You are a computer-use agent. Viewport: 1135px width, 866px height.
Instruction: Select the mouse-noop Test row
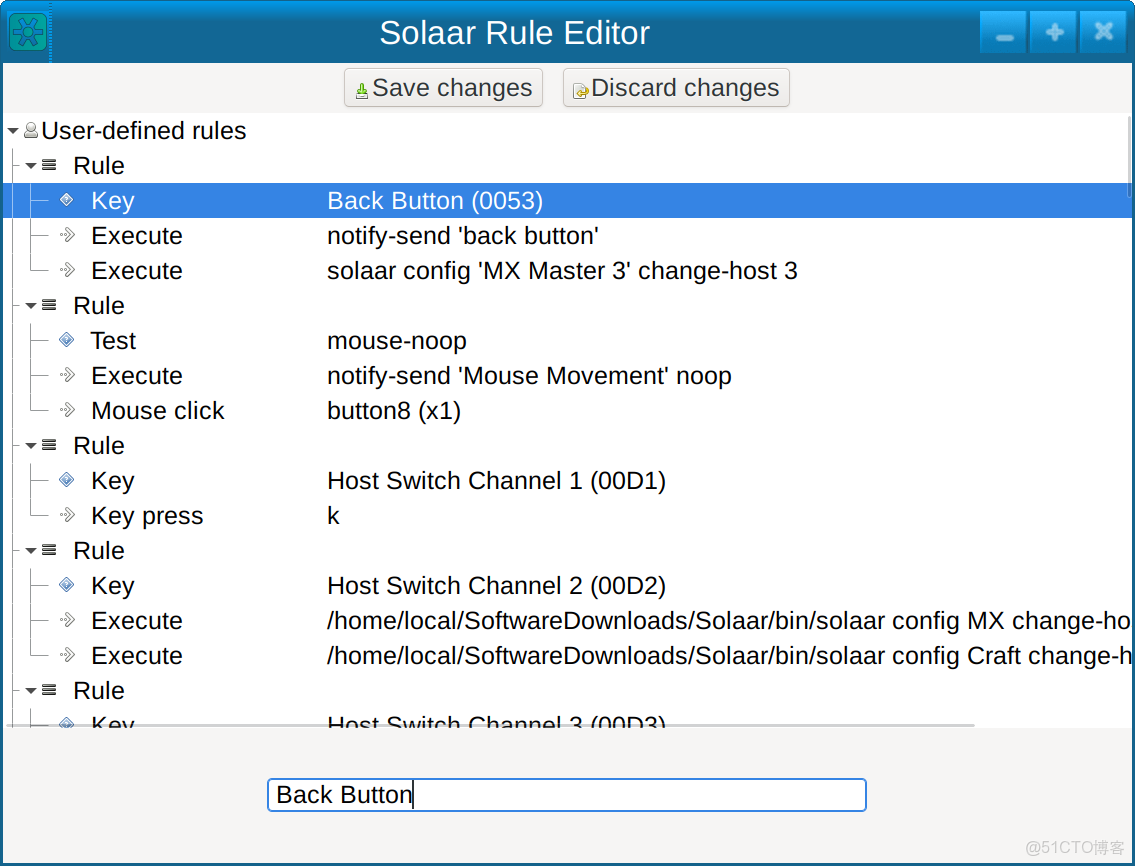click(x=397, y=340)
